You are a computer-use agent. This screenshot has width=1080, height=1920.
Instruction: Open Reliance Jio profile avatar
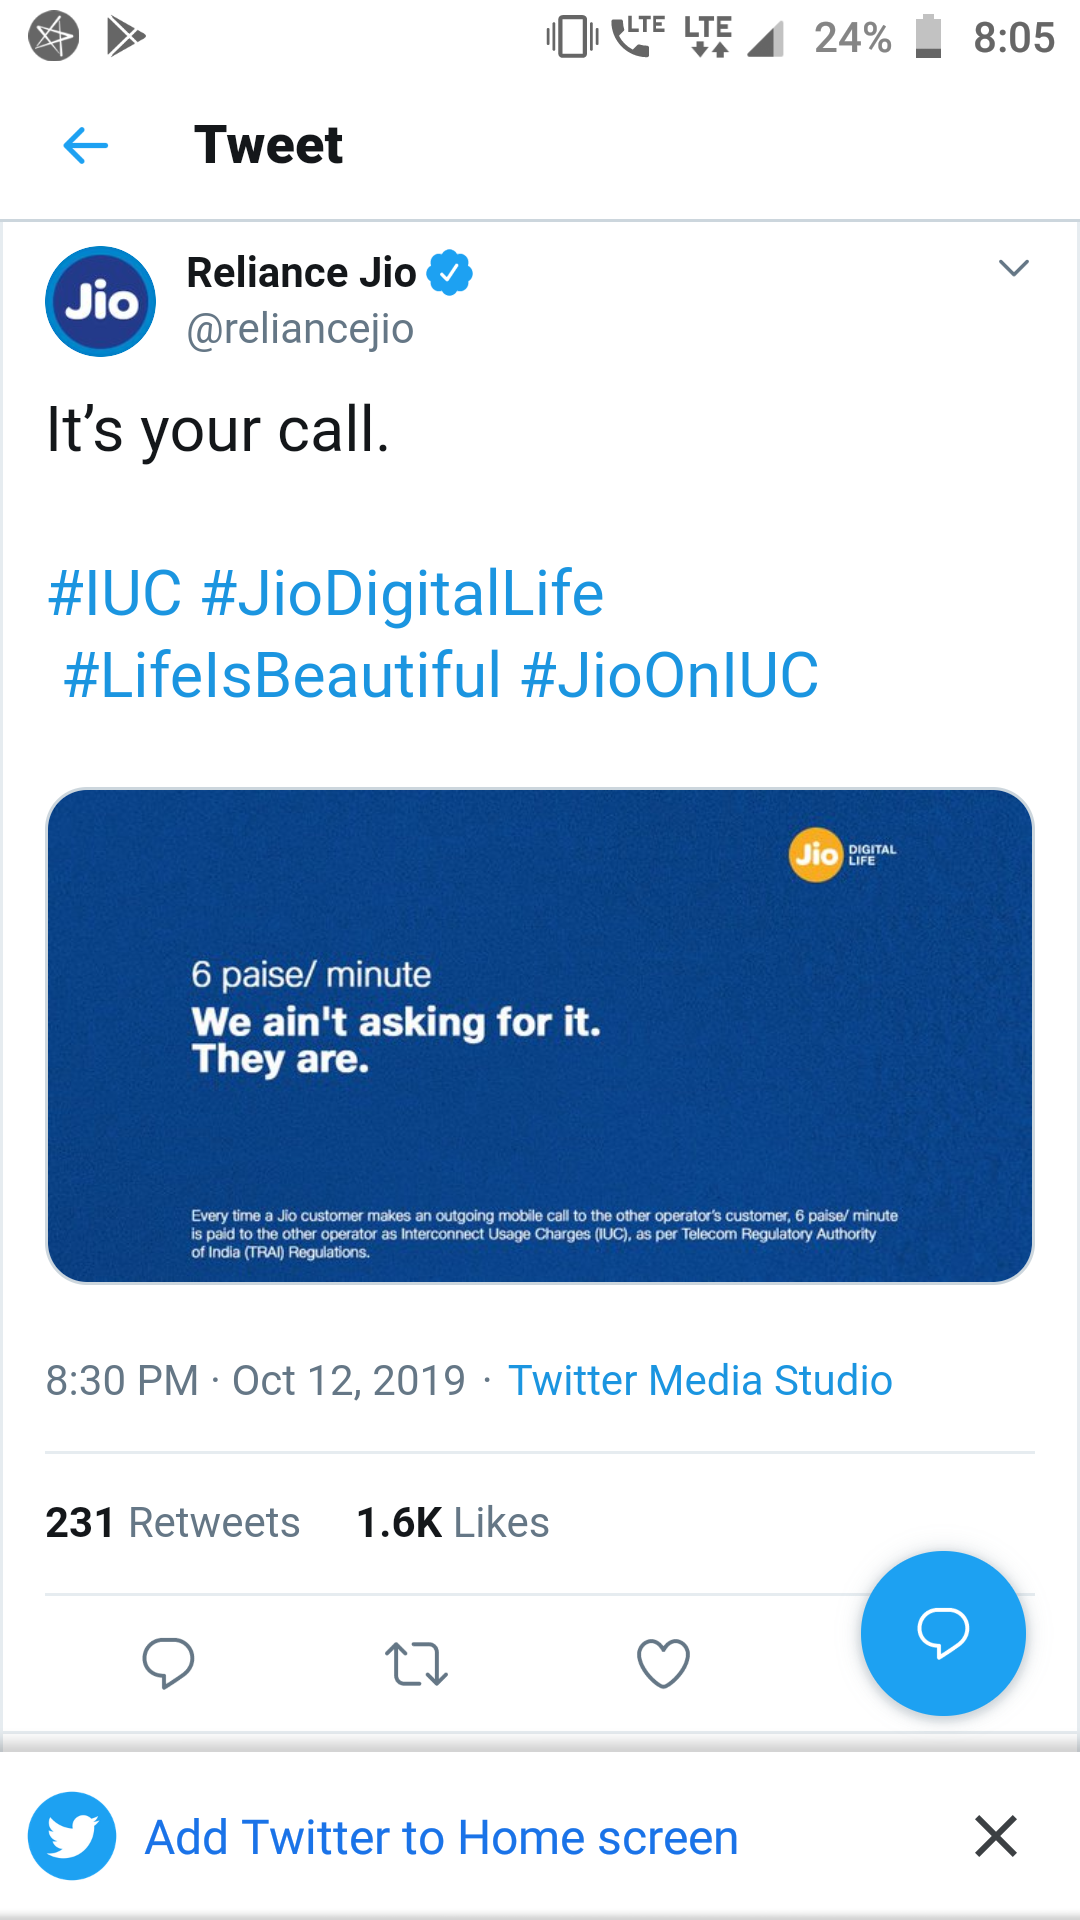100,301
